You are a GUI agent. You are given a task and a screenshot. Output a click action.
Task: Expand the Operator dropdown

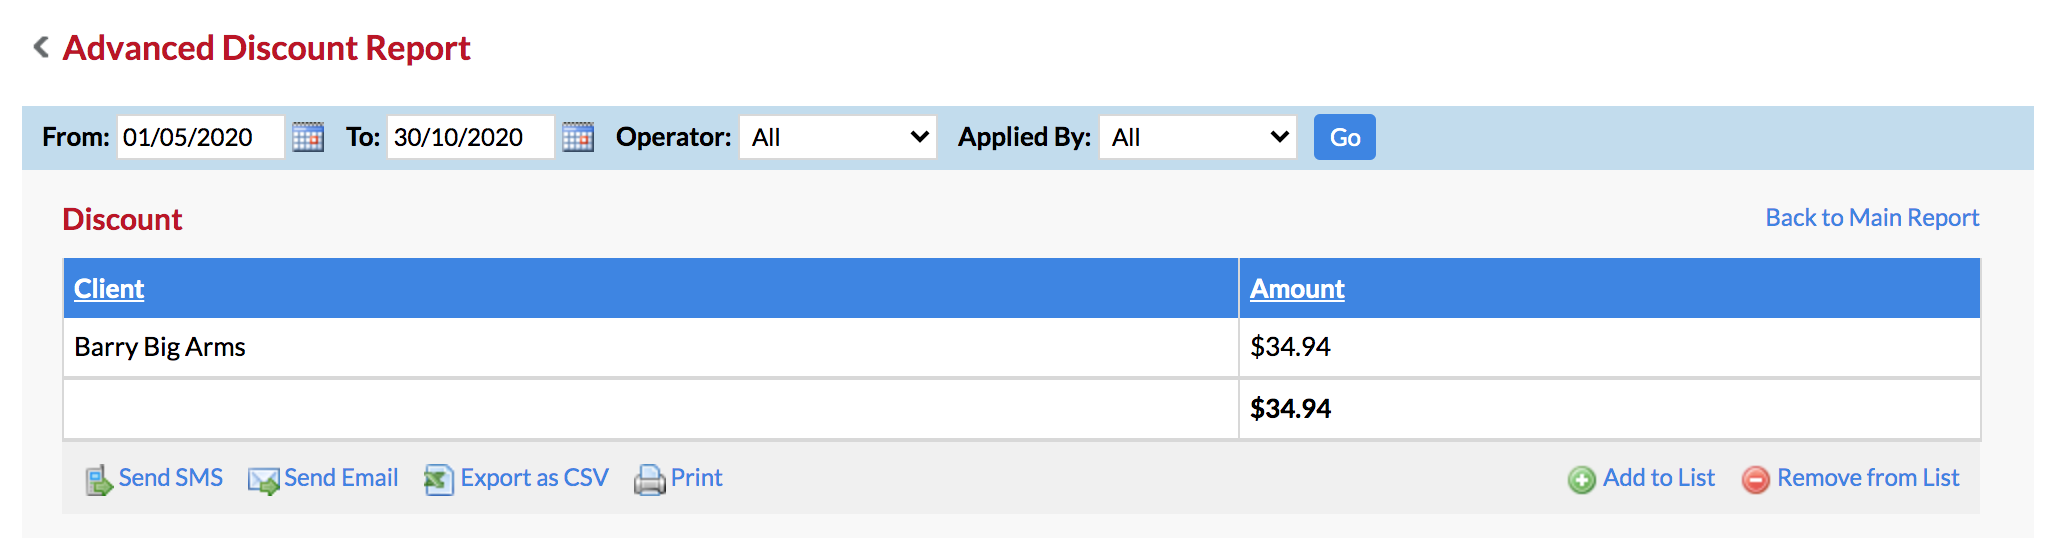[x=838, y=137]
